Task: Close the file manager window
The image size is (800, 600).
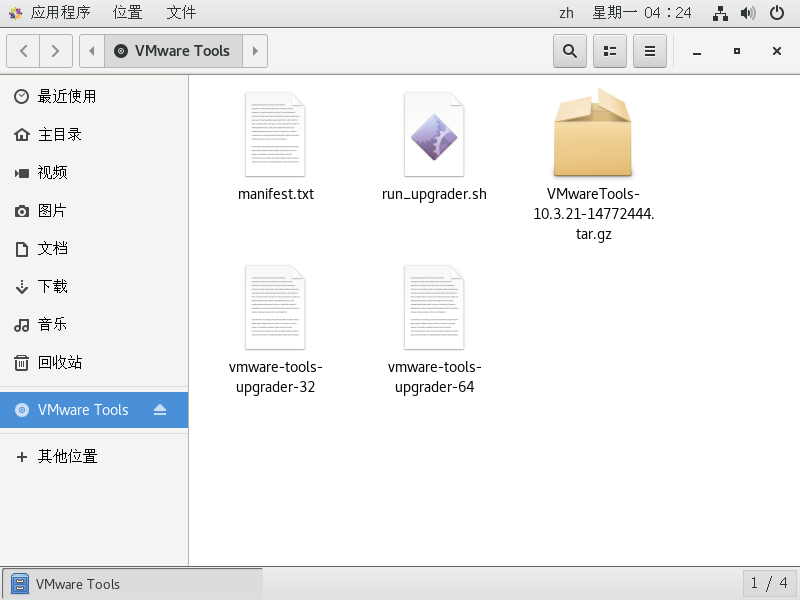Action: [777, 51]
